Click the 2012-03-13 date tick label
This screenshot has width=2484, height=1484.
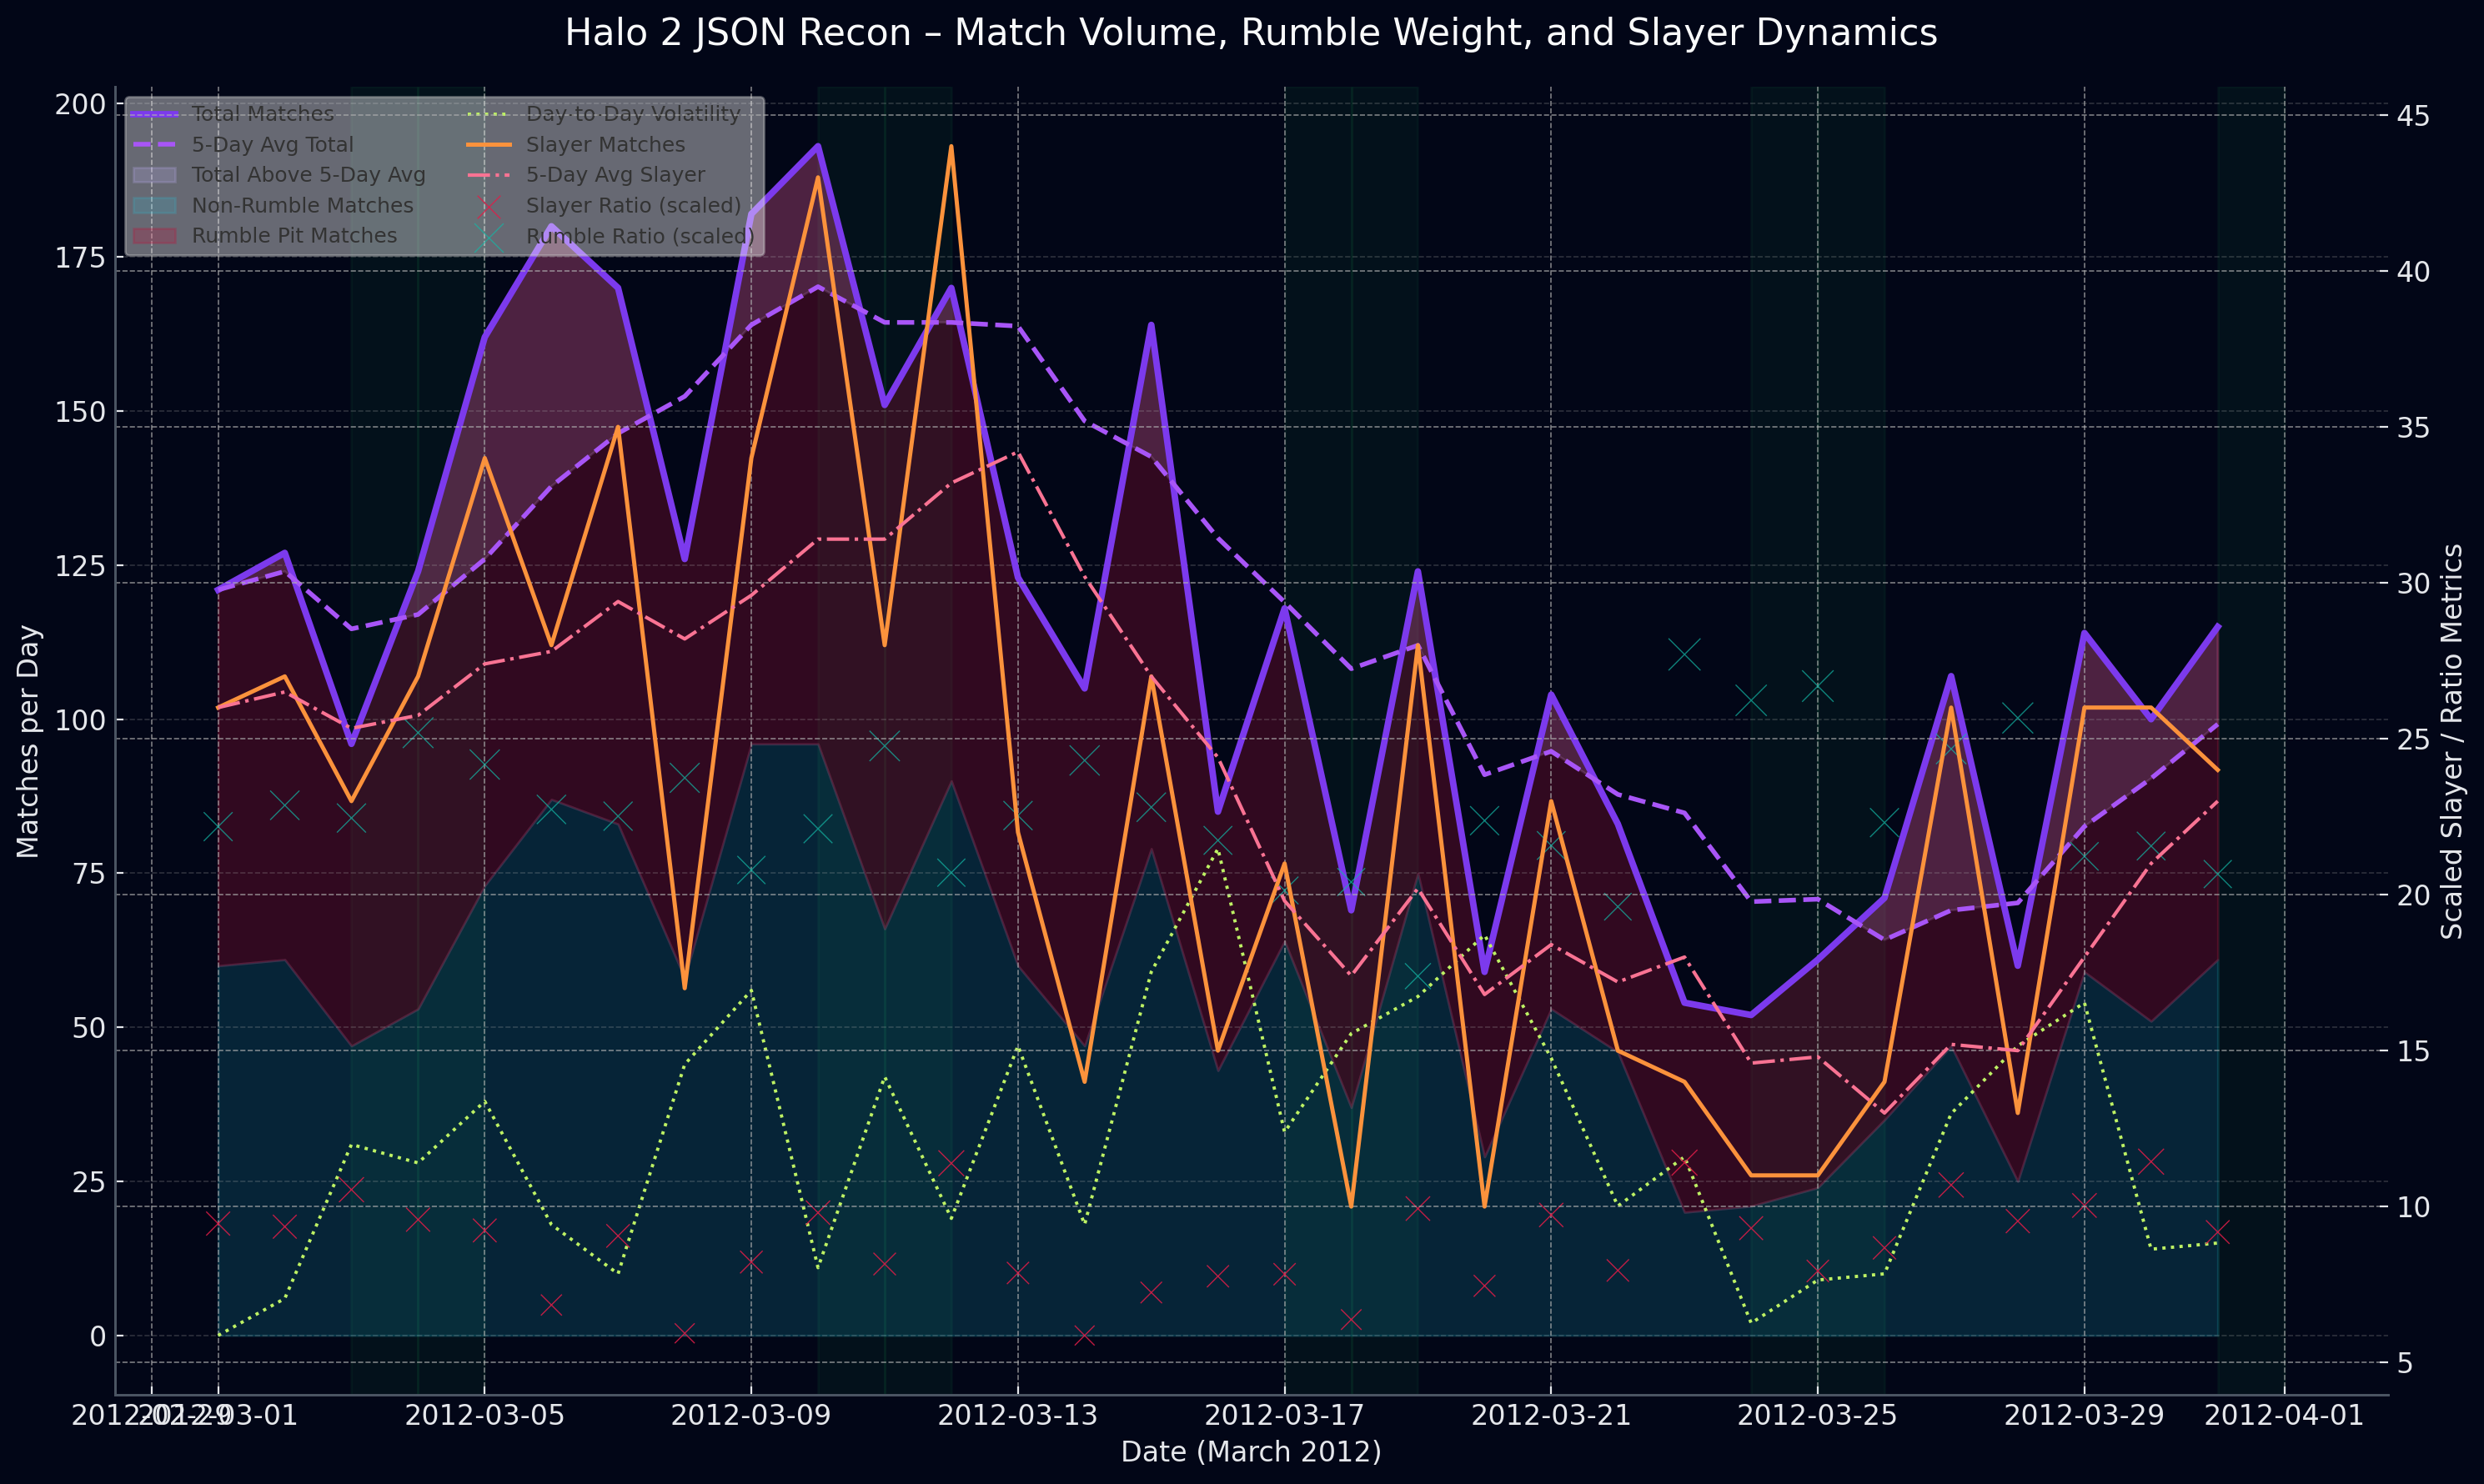tap(1017, 1416)
